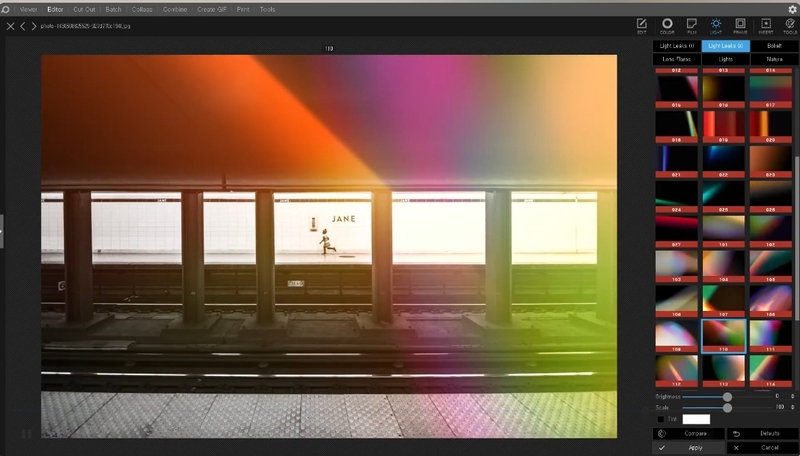Open the Frame tool icon
Viewport: 800px width, 456px height.
tap(740, 24)
